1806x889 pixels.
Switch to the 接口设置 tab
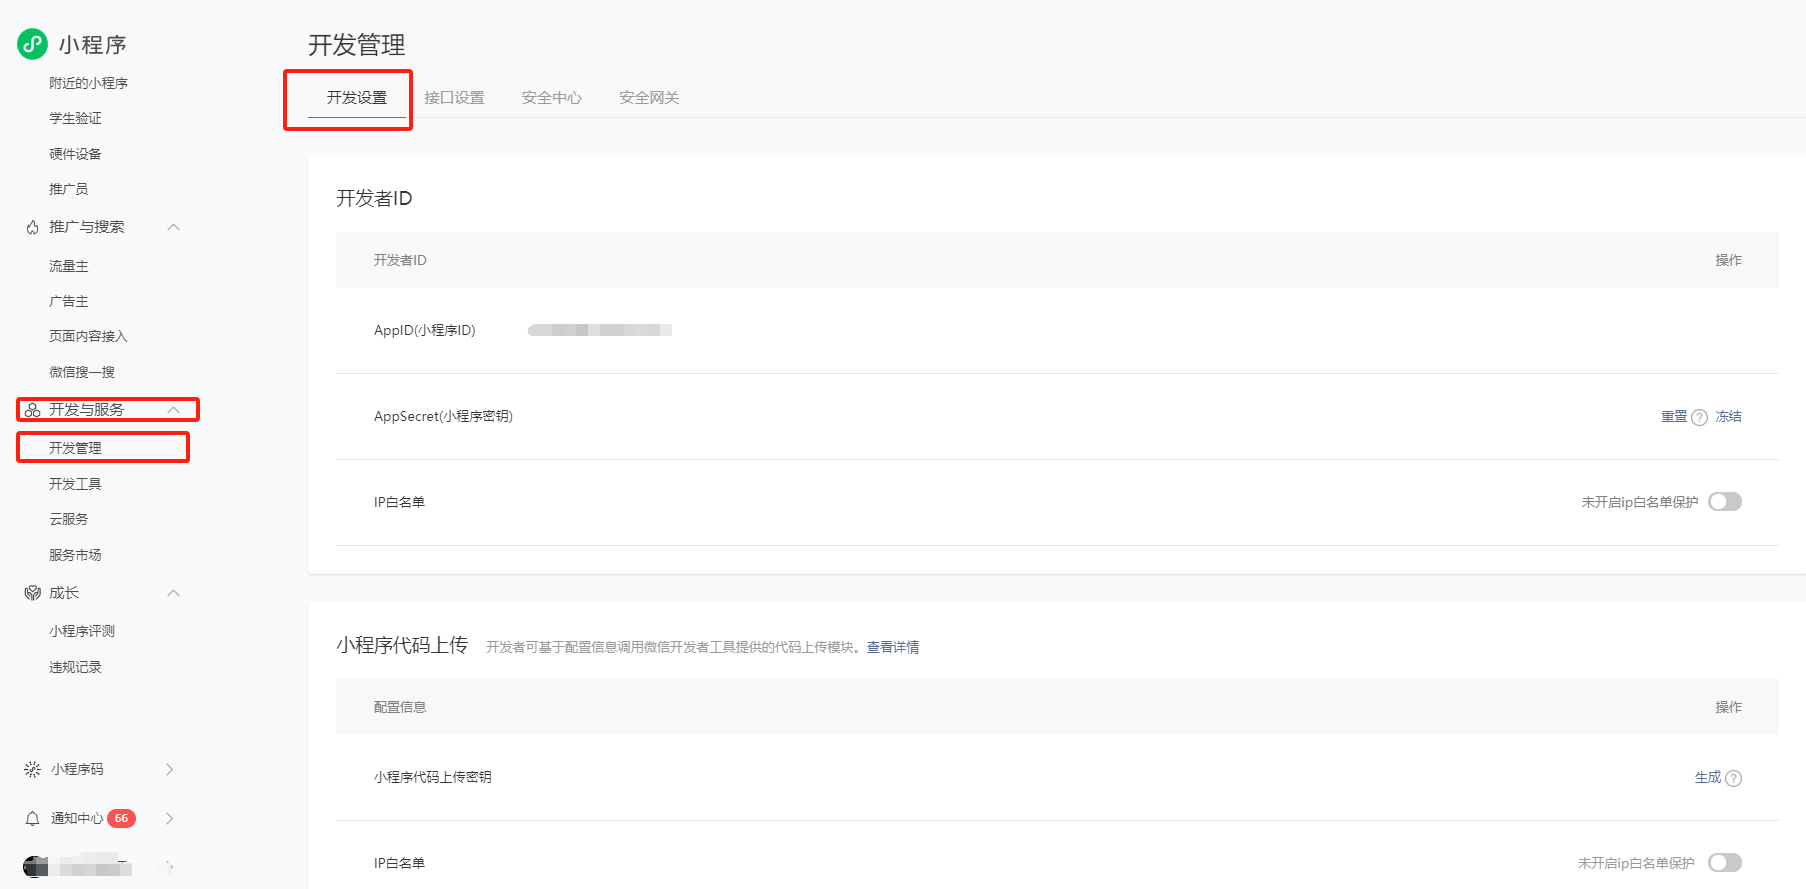(454, 97)
